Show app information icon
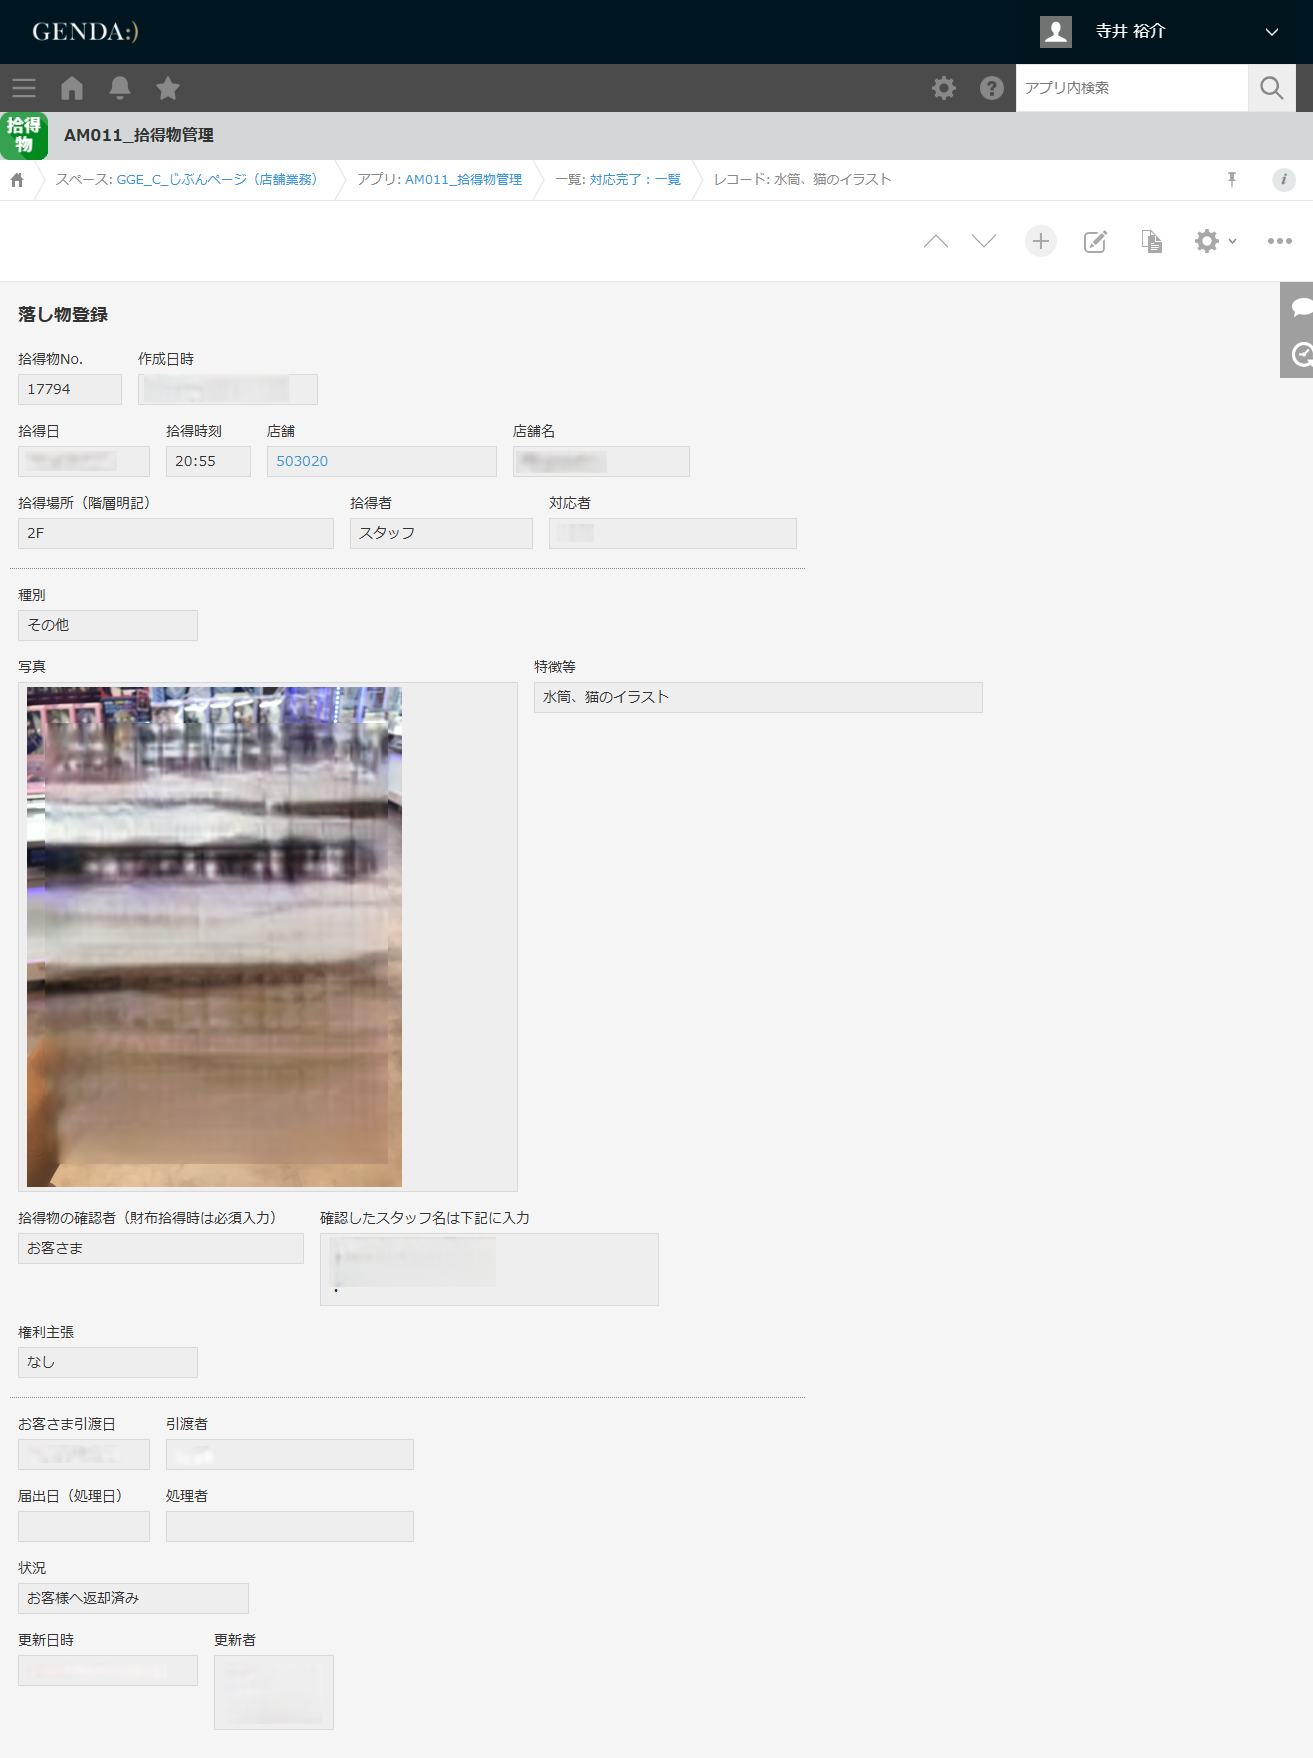 coord(1283,179)
